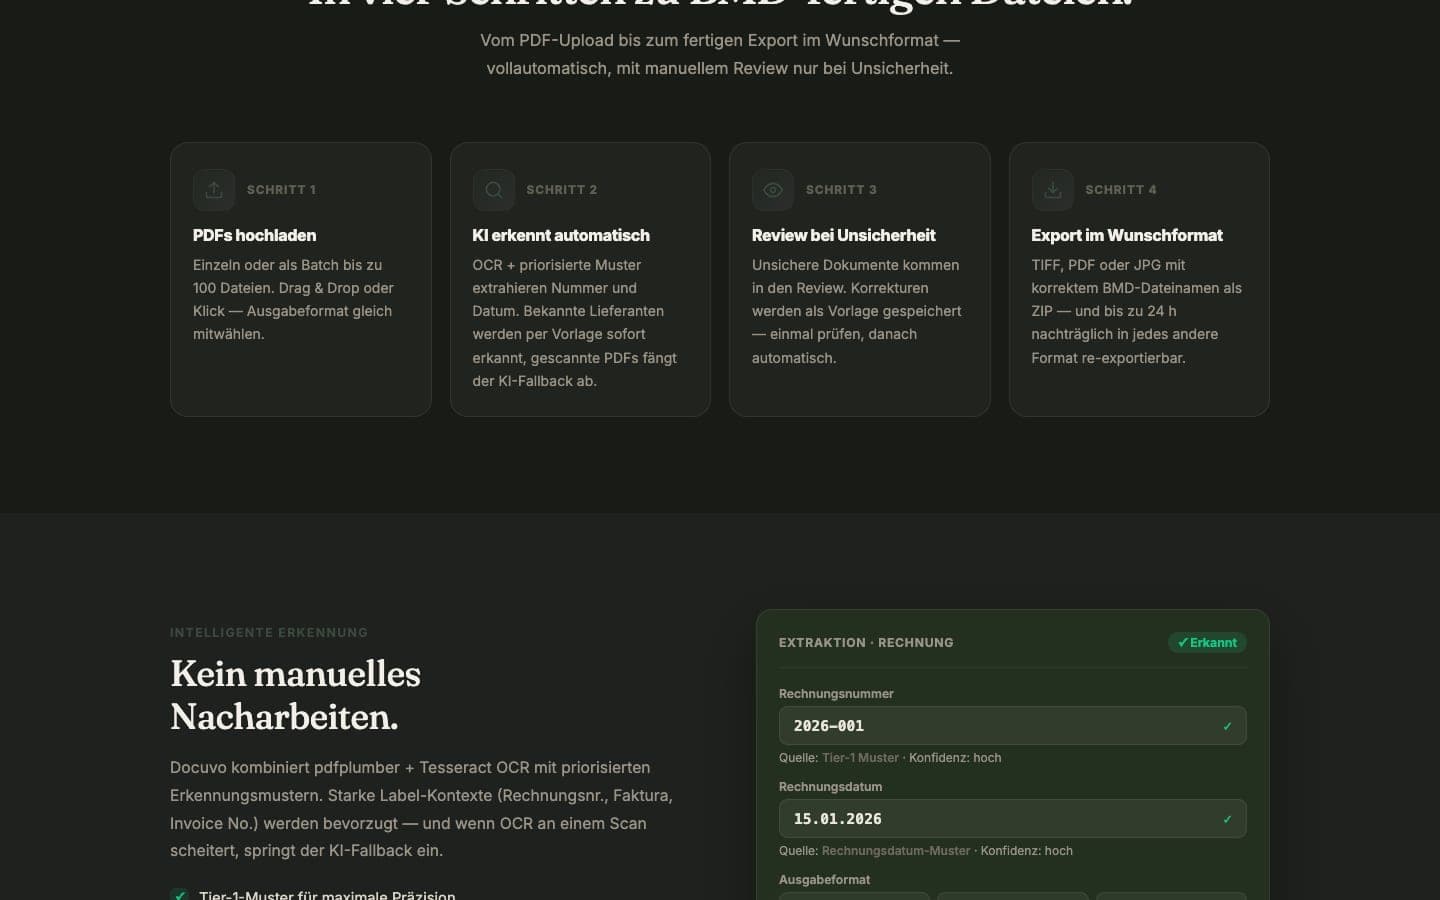Click the 'SCHRITT 3' label
1440x900 pixels.
(841, 190)
